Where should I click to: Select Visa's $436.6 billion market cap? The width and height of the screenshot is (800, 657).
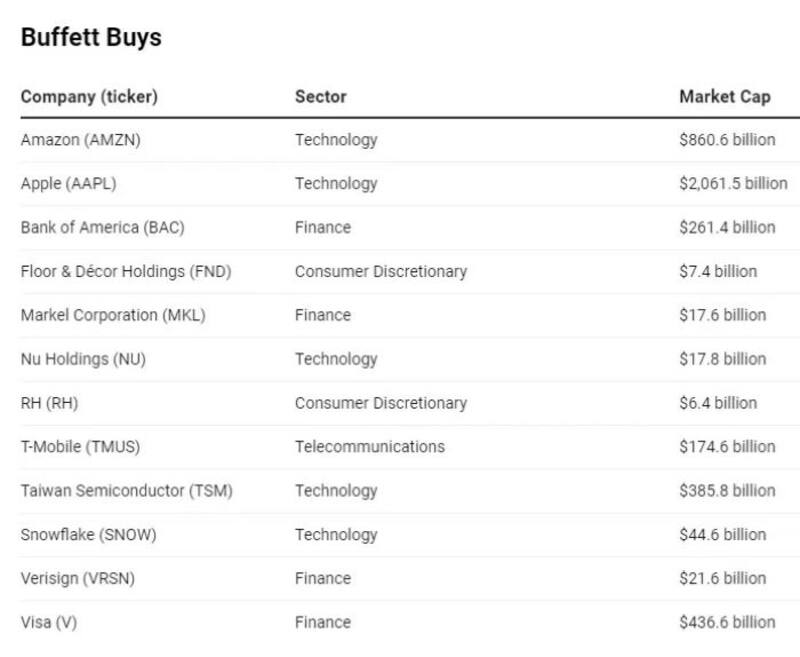tap(727, 622)
